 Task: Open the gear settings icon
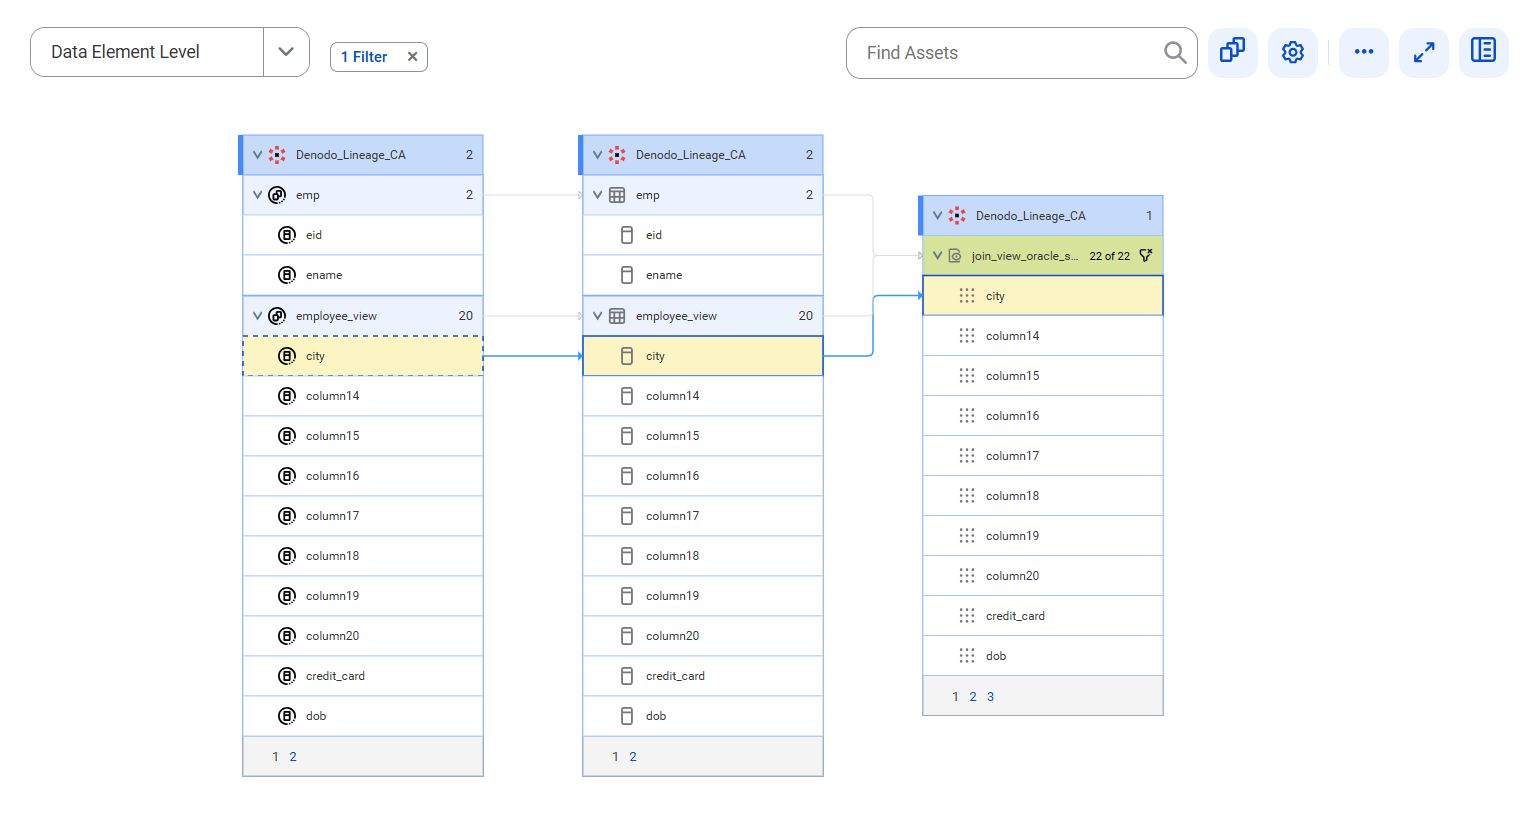pos(1293,52)
